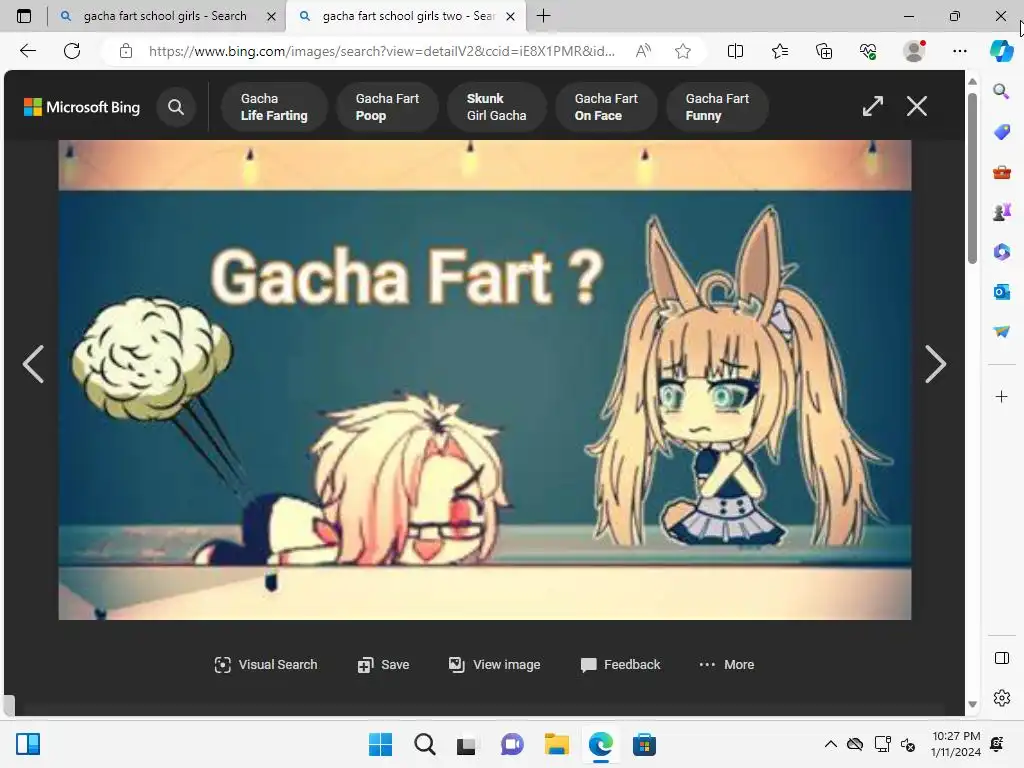Open Tools briefcase in sidebar
The height and width of the screenshot is (768, 1024).
1001,172
